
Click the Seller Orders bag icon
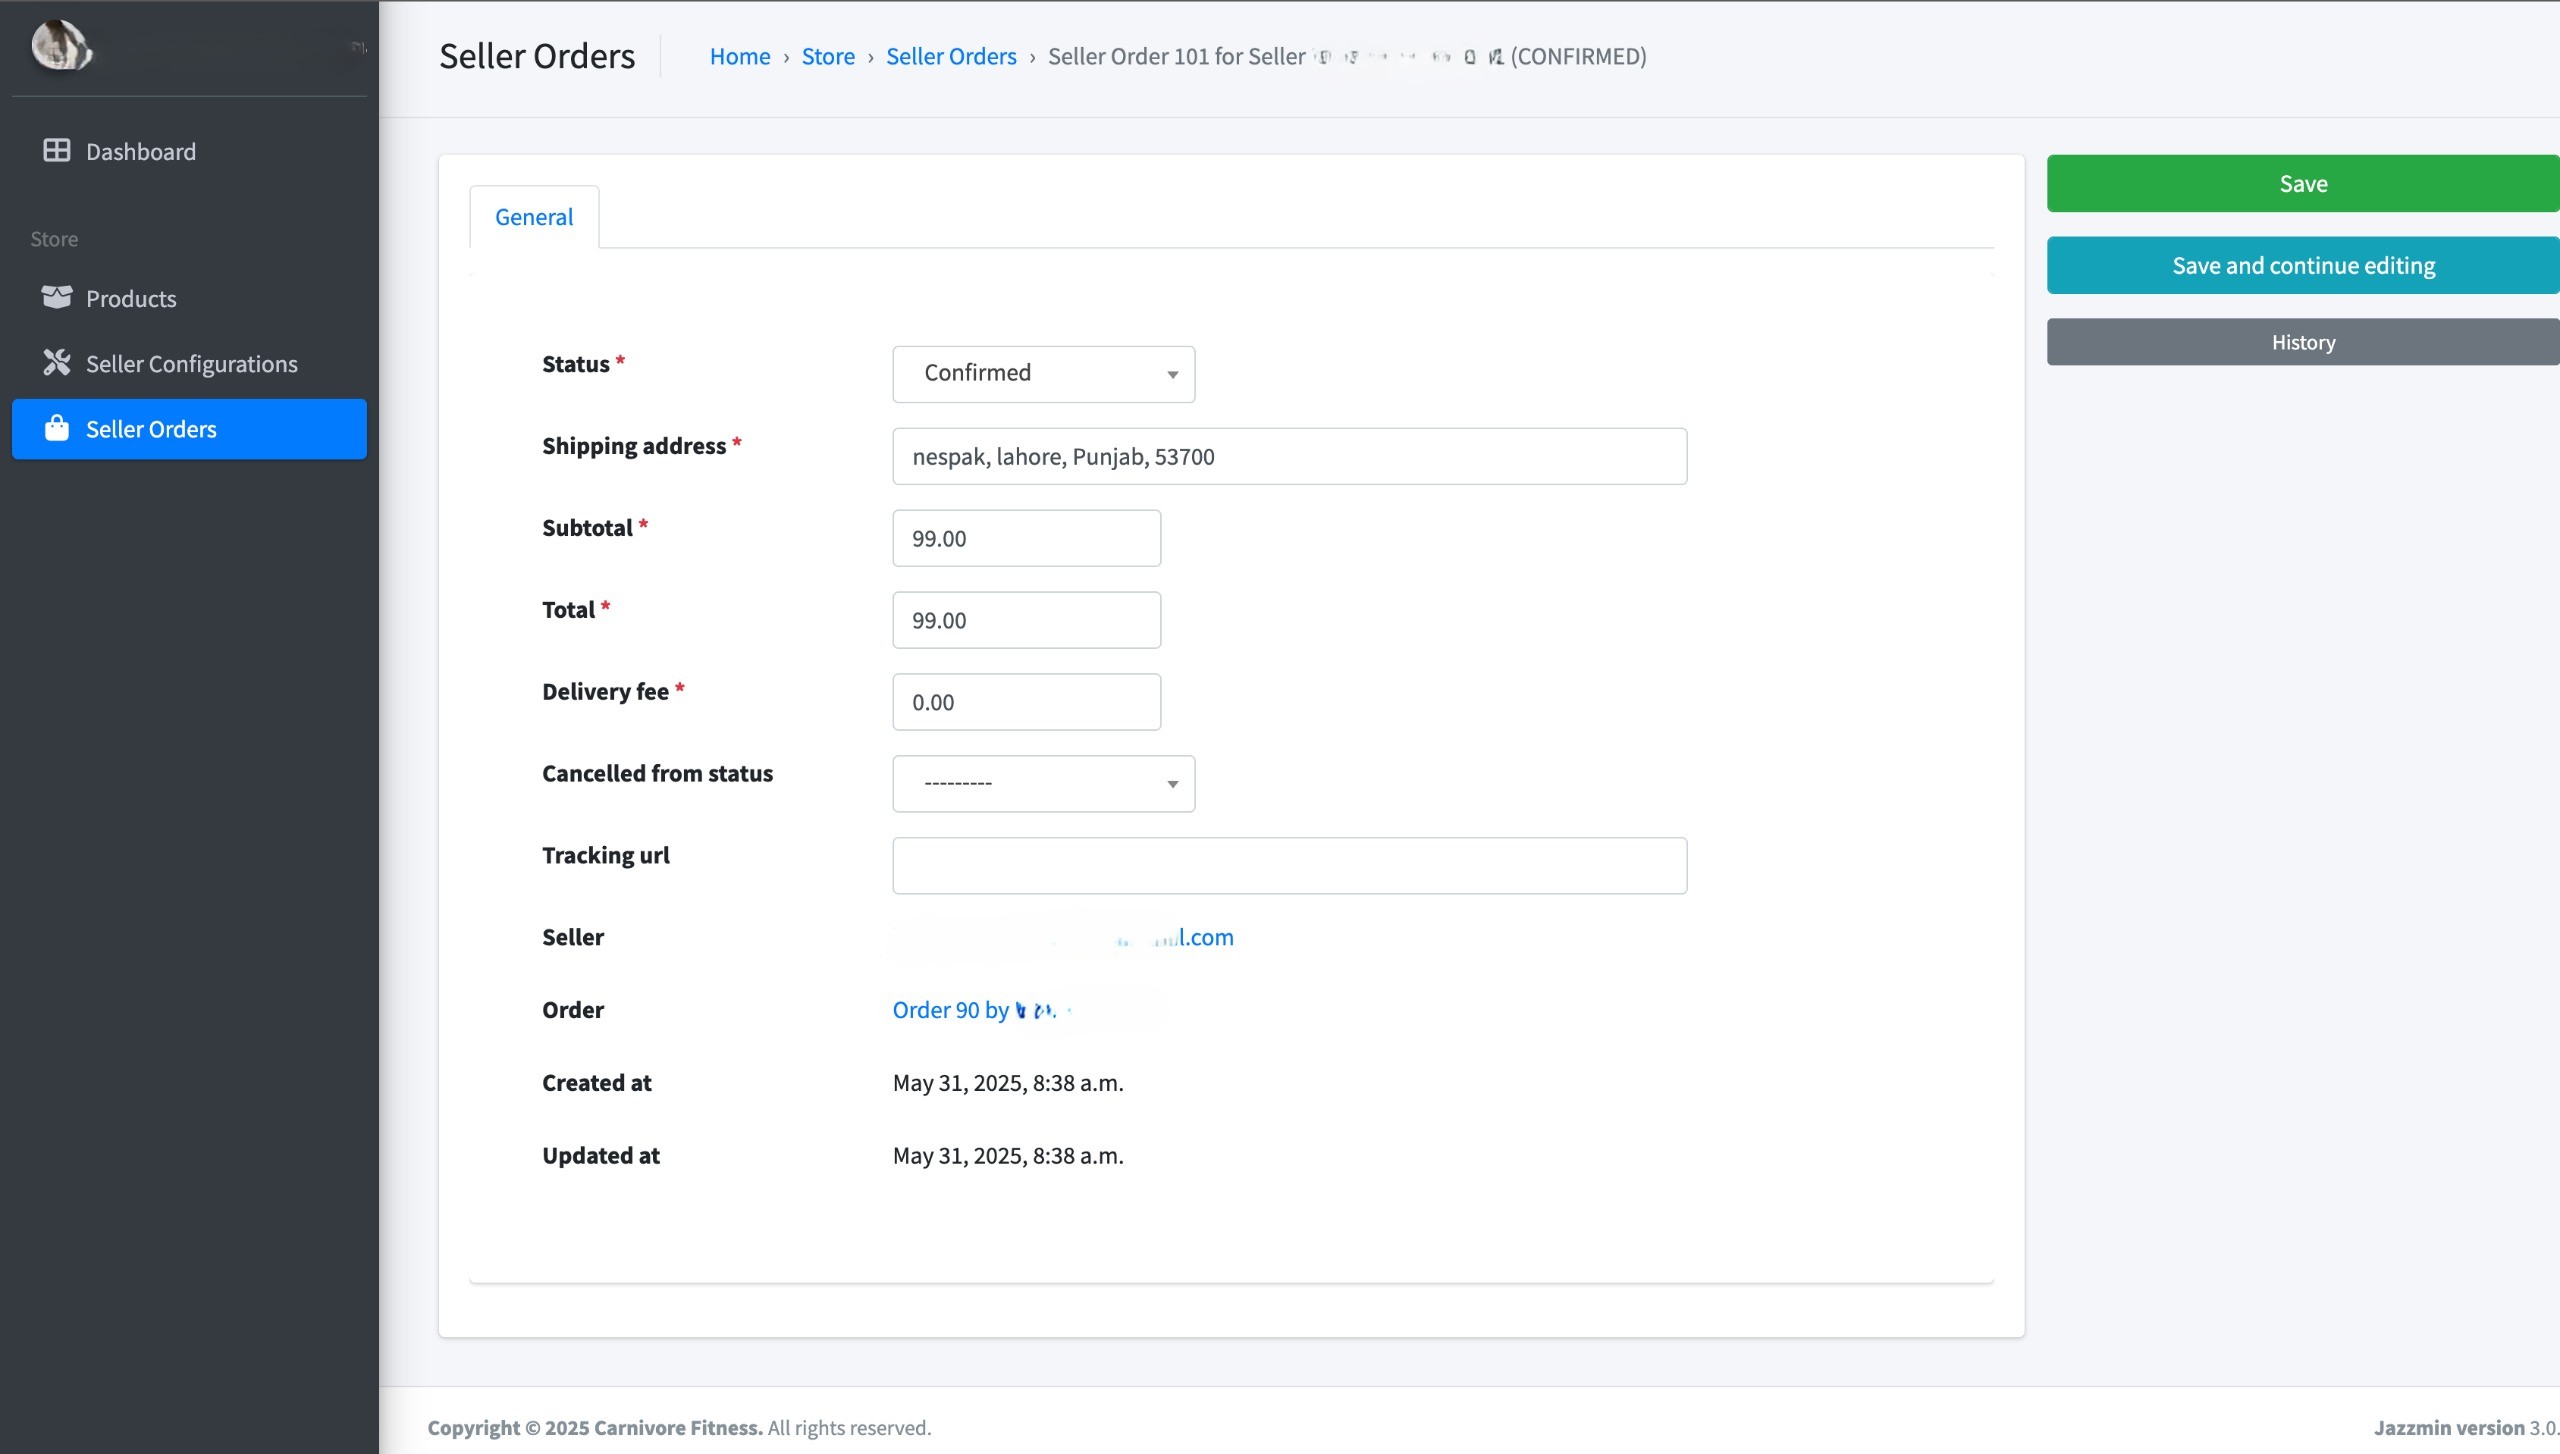(57, 428)
